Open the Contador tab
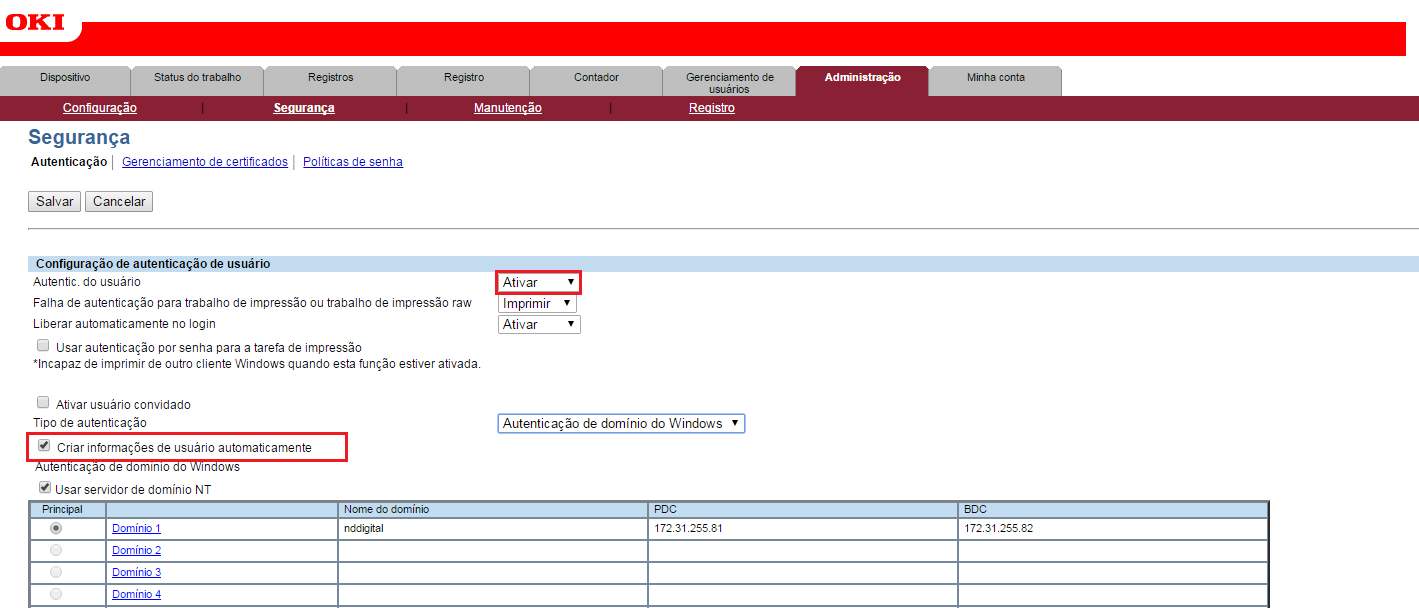Image resolution: width=1419 pixels, height=608 pixels. pyautogui.click(x=596, y=78)
